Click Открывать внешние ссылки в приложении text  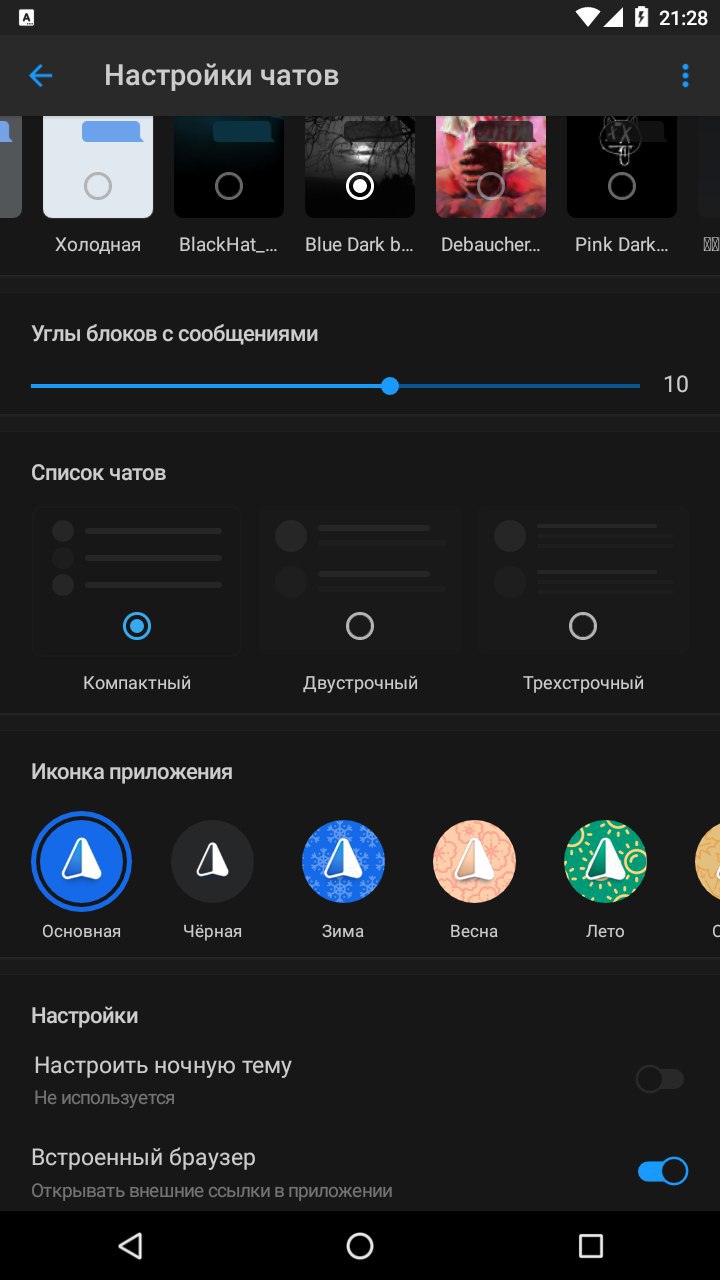coord(211,1191)
